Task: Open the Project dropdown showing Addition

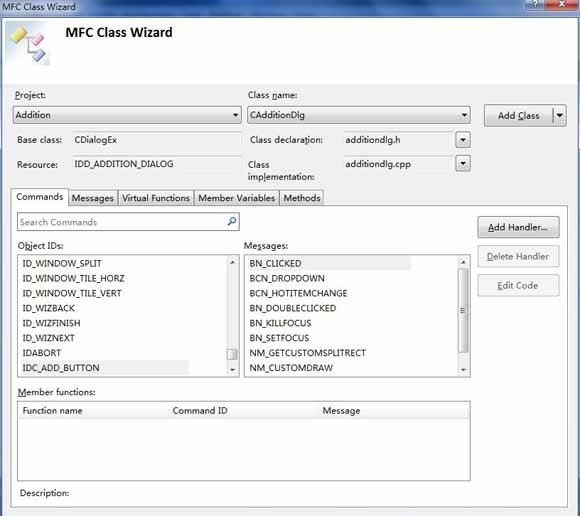Action: pyautogui.click(x=127, y=115)
